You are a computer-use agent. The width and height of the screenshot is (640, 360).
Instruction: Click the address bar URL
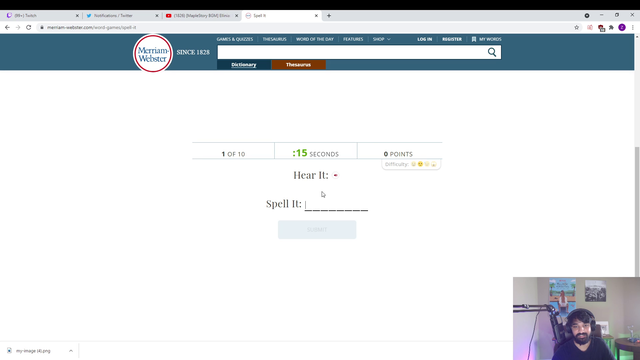tap(91, 27)
